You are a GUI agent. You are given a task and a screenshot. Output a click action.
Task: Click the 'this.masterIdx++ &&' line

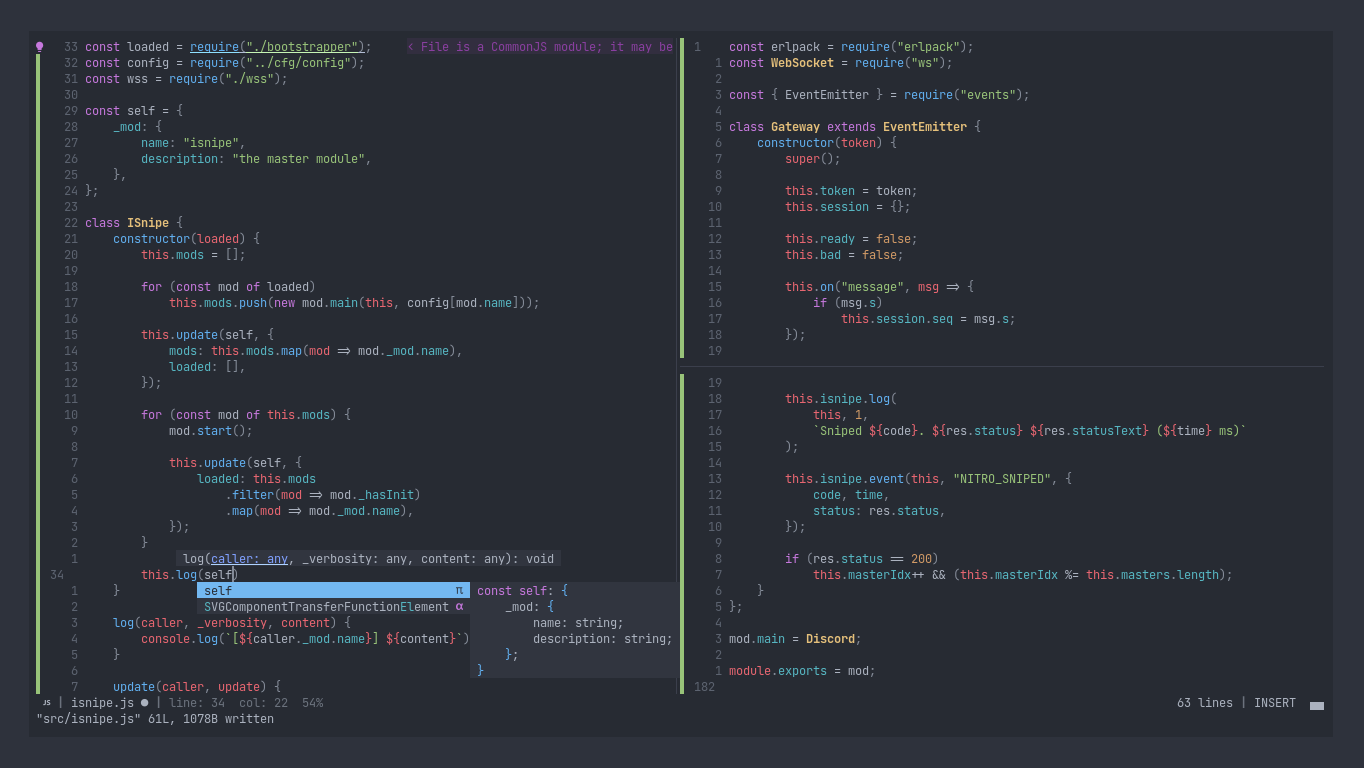1023,574
